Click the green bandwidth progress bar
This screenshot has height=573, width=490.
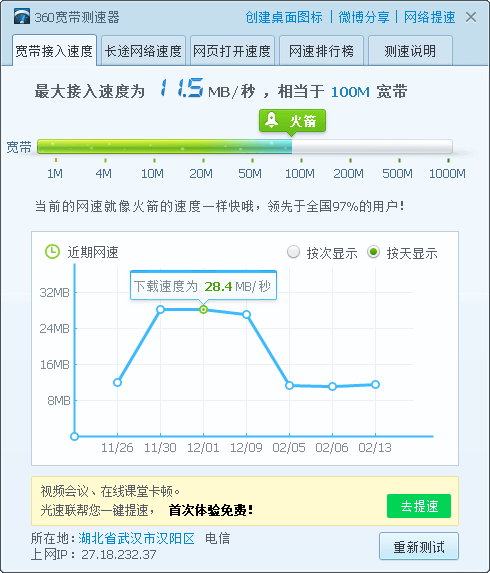tap(245, 147)
